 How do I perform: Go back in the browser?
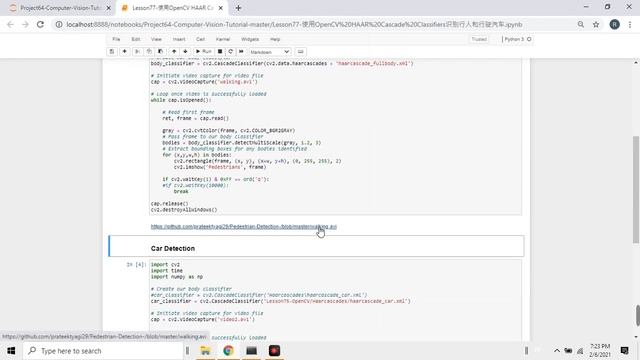coord(10,24)
